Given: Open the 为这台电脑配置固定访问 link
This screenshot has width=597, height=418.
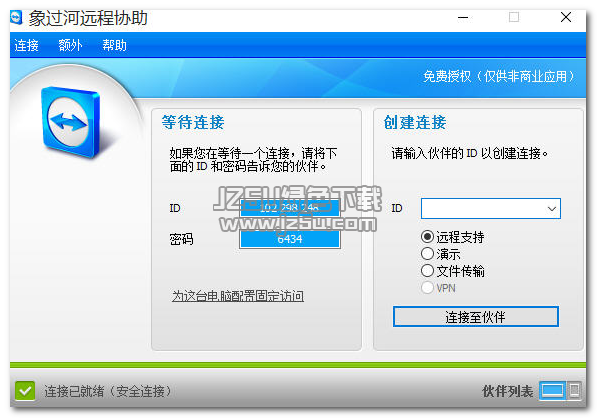Looking at the screenshot, I should click(238, 296).
